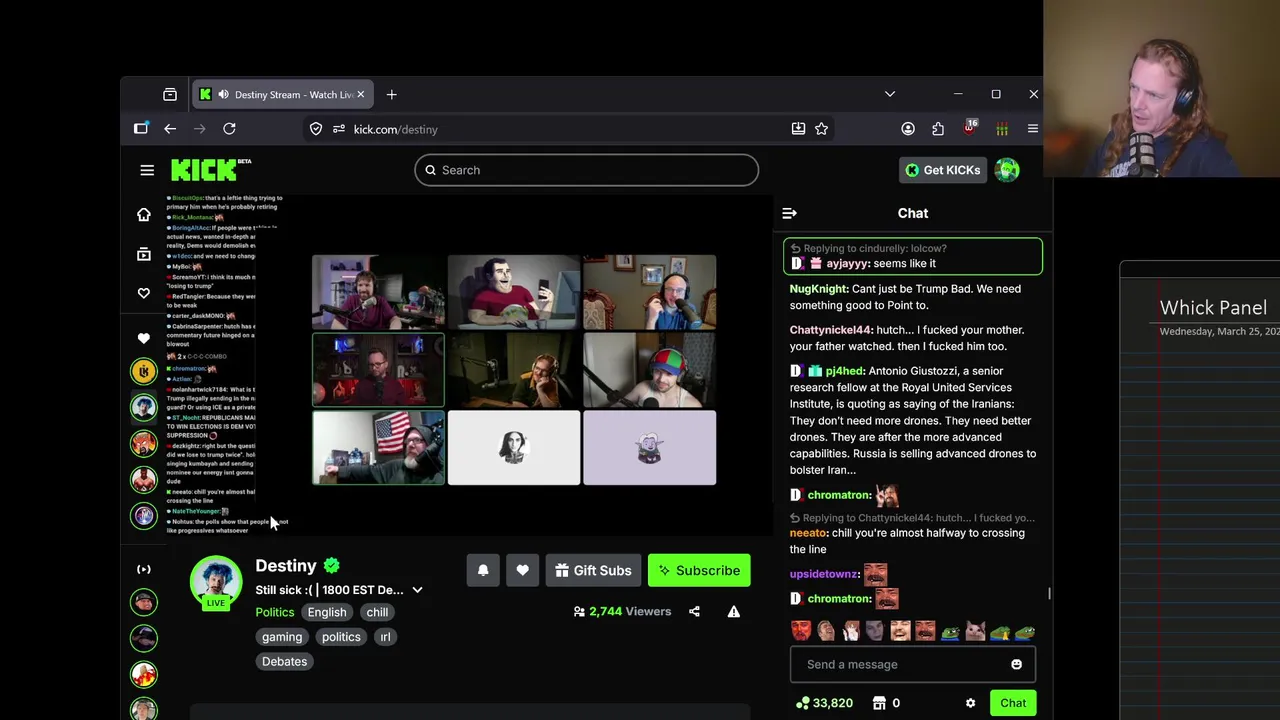Click neeato username in chat
This screenshot has height=720, width=1280.
(x=808, y=533)
